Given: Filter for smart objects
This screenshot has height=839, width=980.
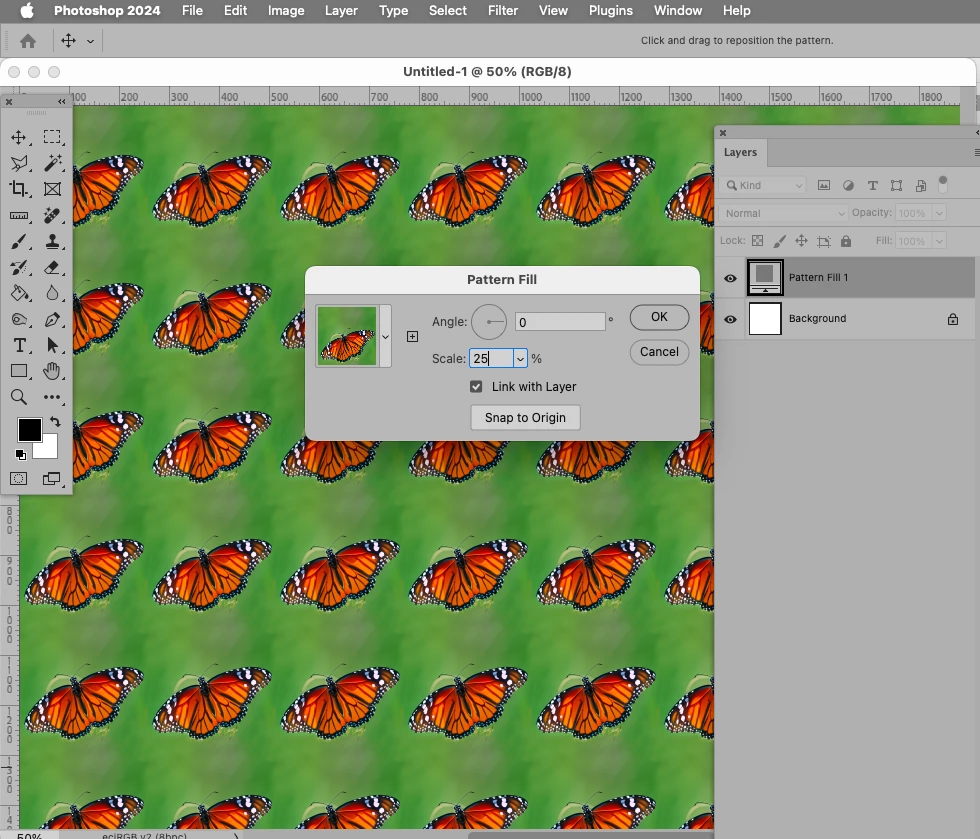Looking at the screenshot, I should click(x=921, y=186).
